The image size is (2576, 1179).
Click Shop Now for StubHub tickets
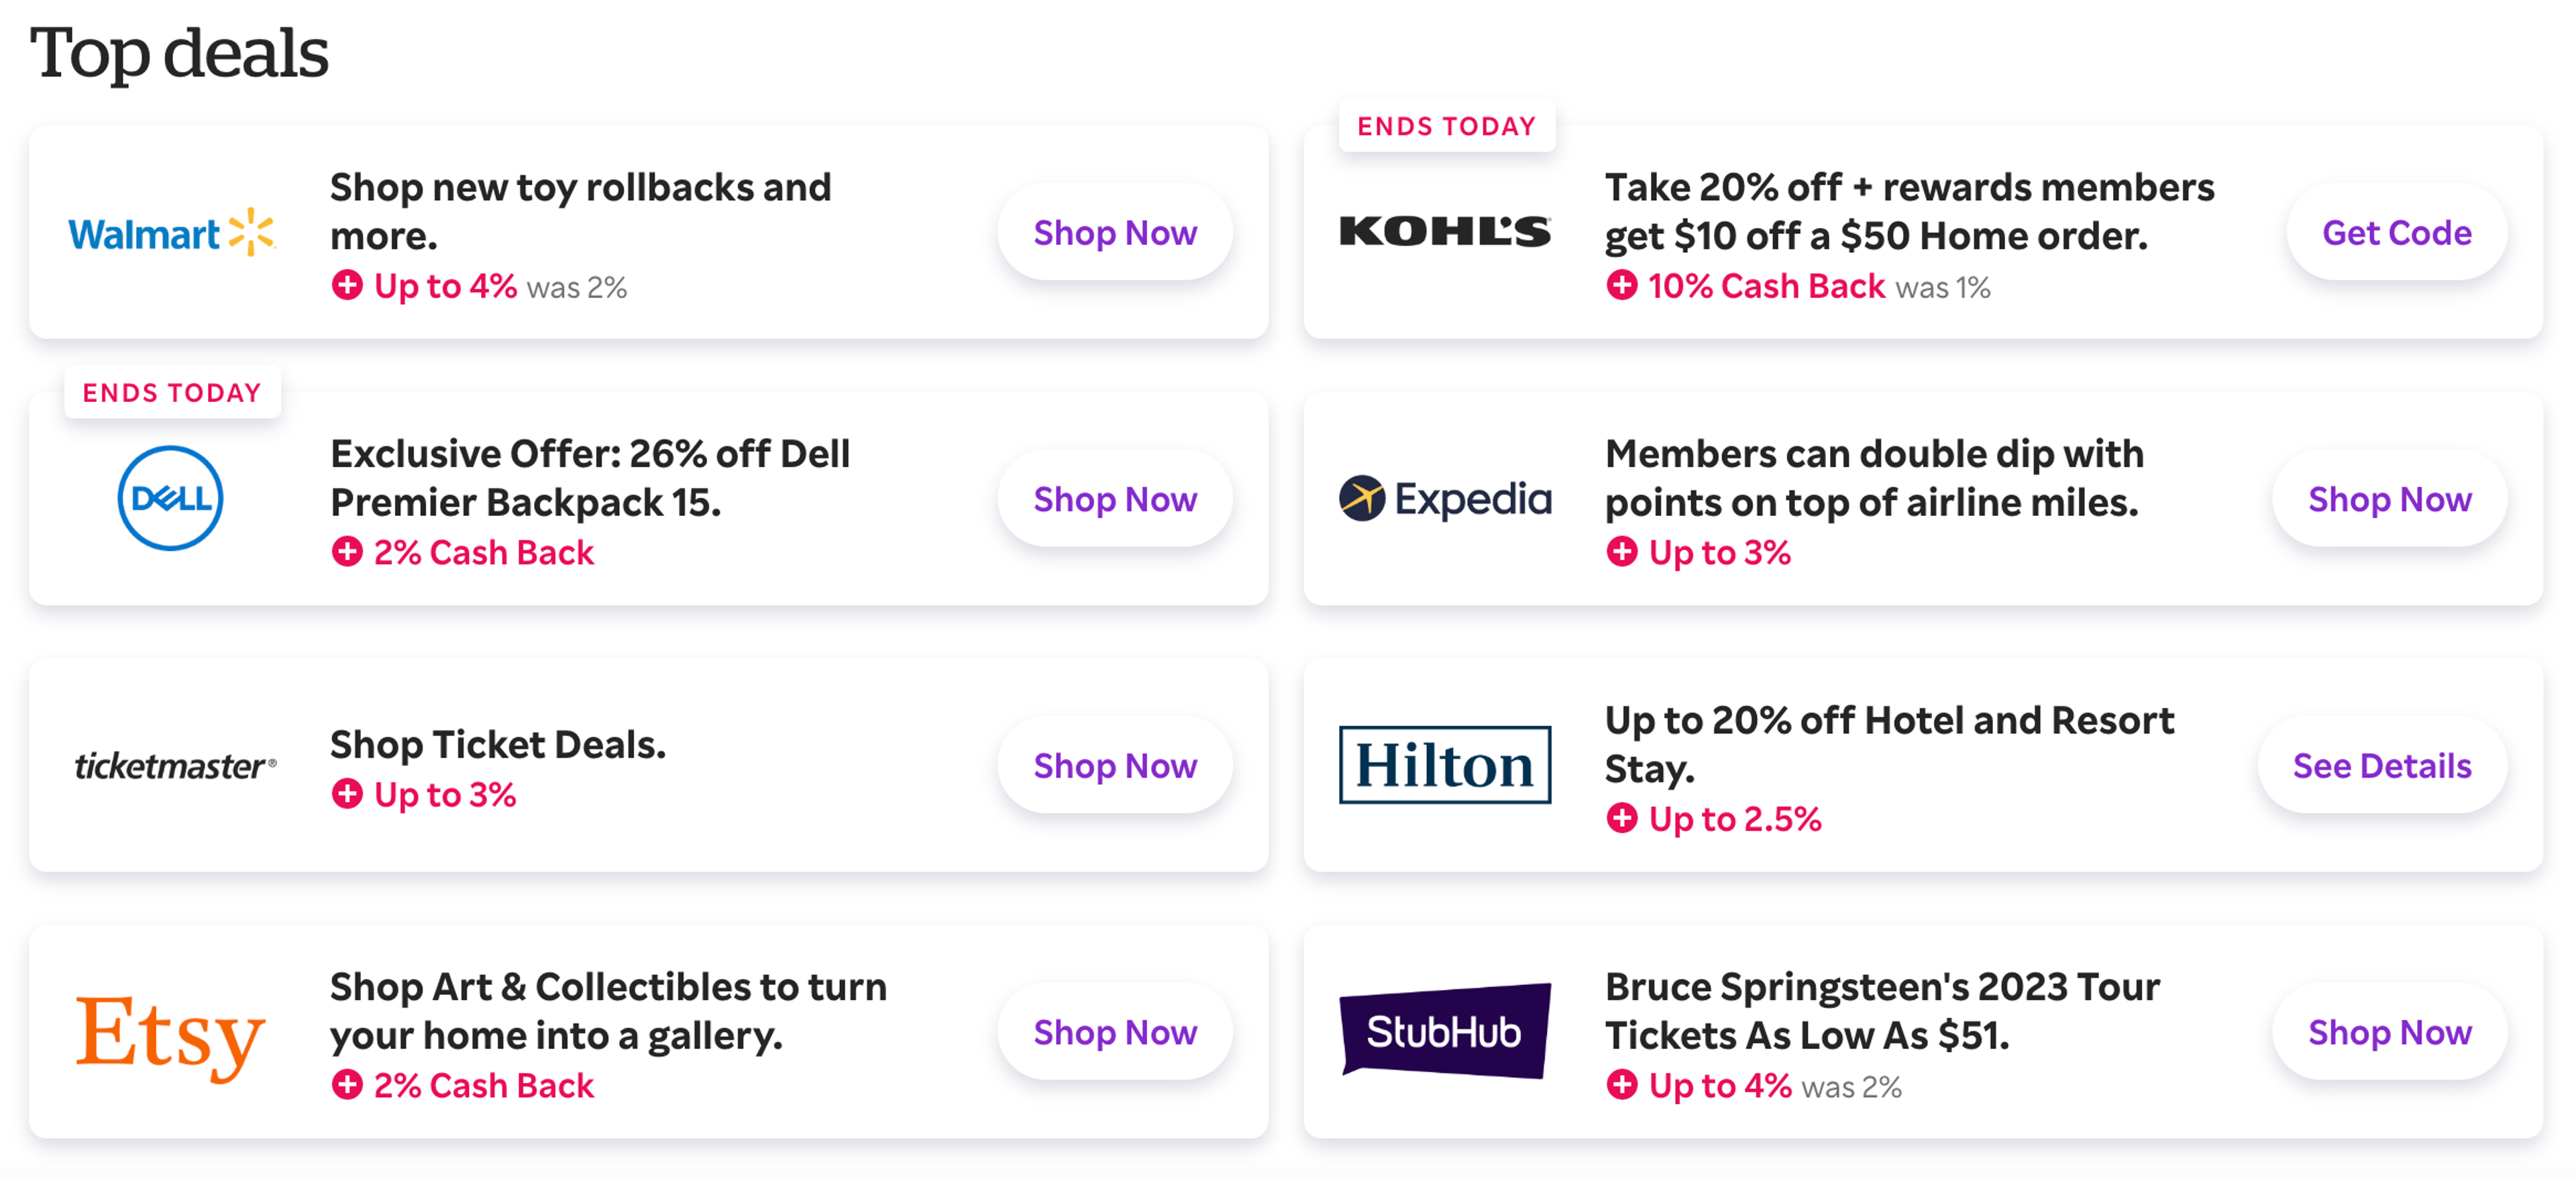pyautogui.click(x=2390, y=1031)
